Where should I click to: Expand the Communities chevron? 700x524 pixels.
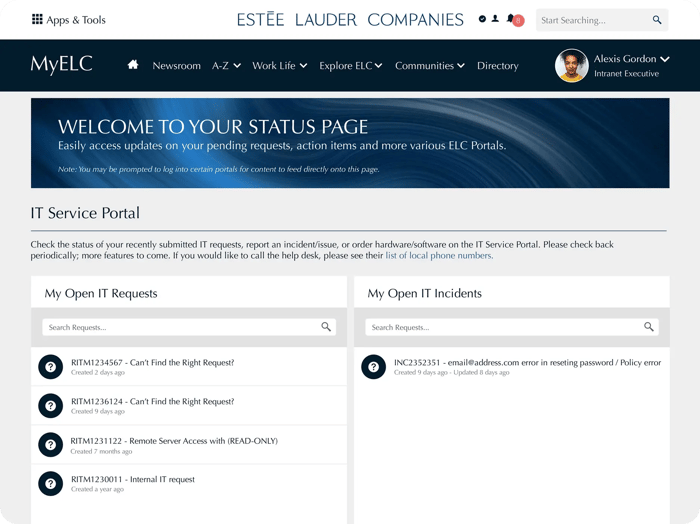coord(460,66)
